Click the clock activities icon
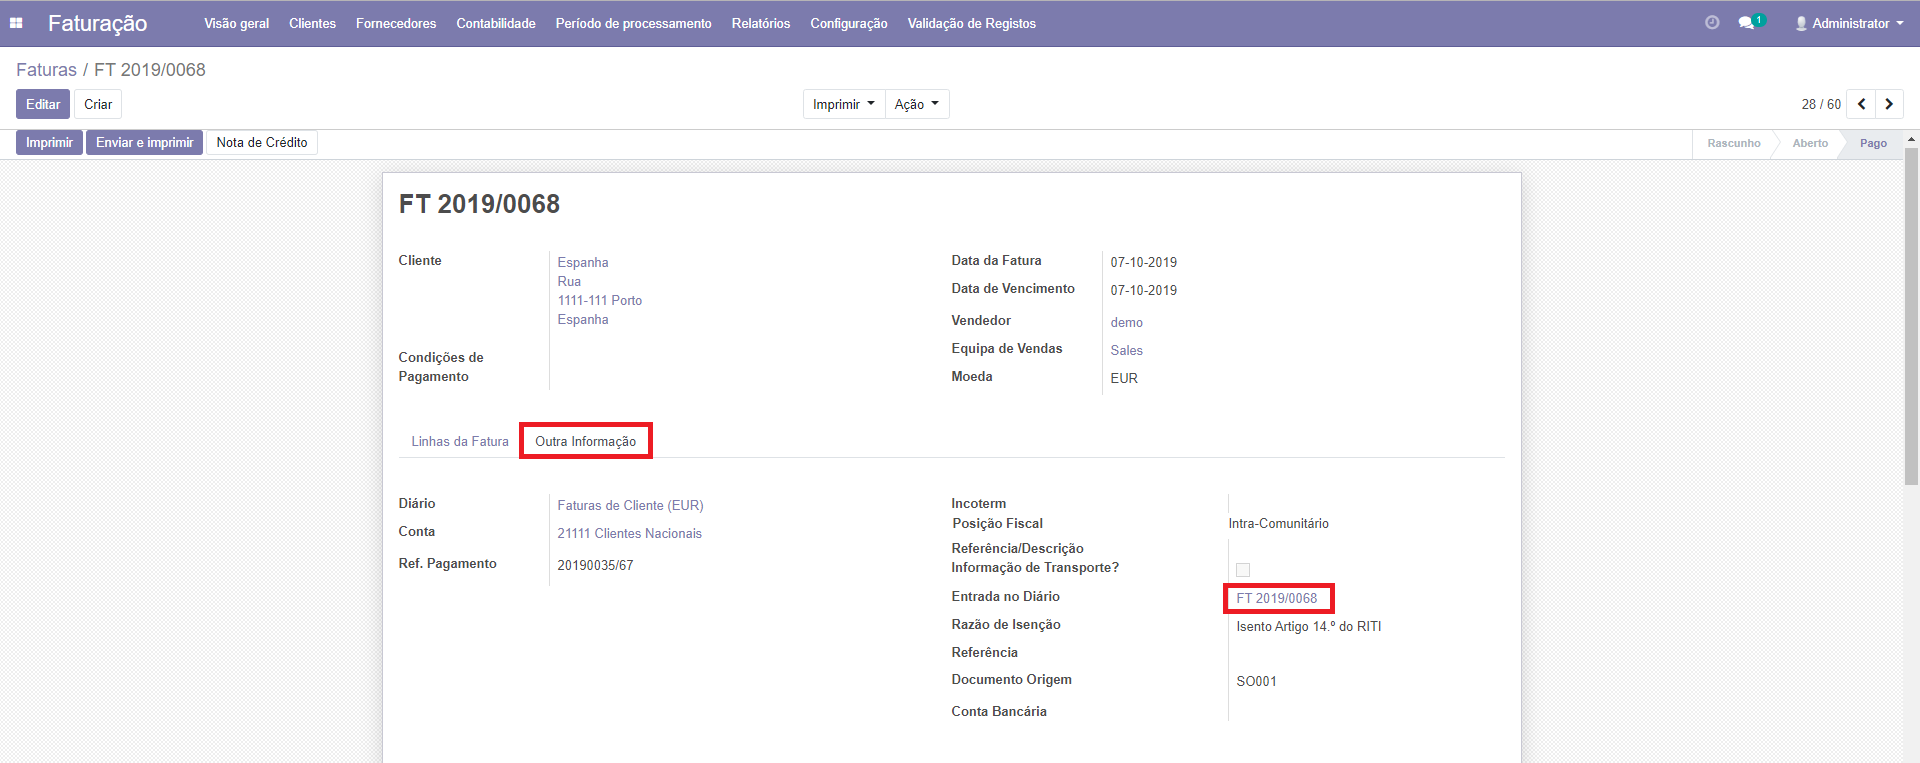1920x763 pixels. coord(1712,23)
